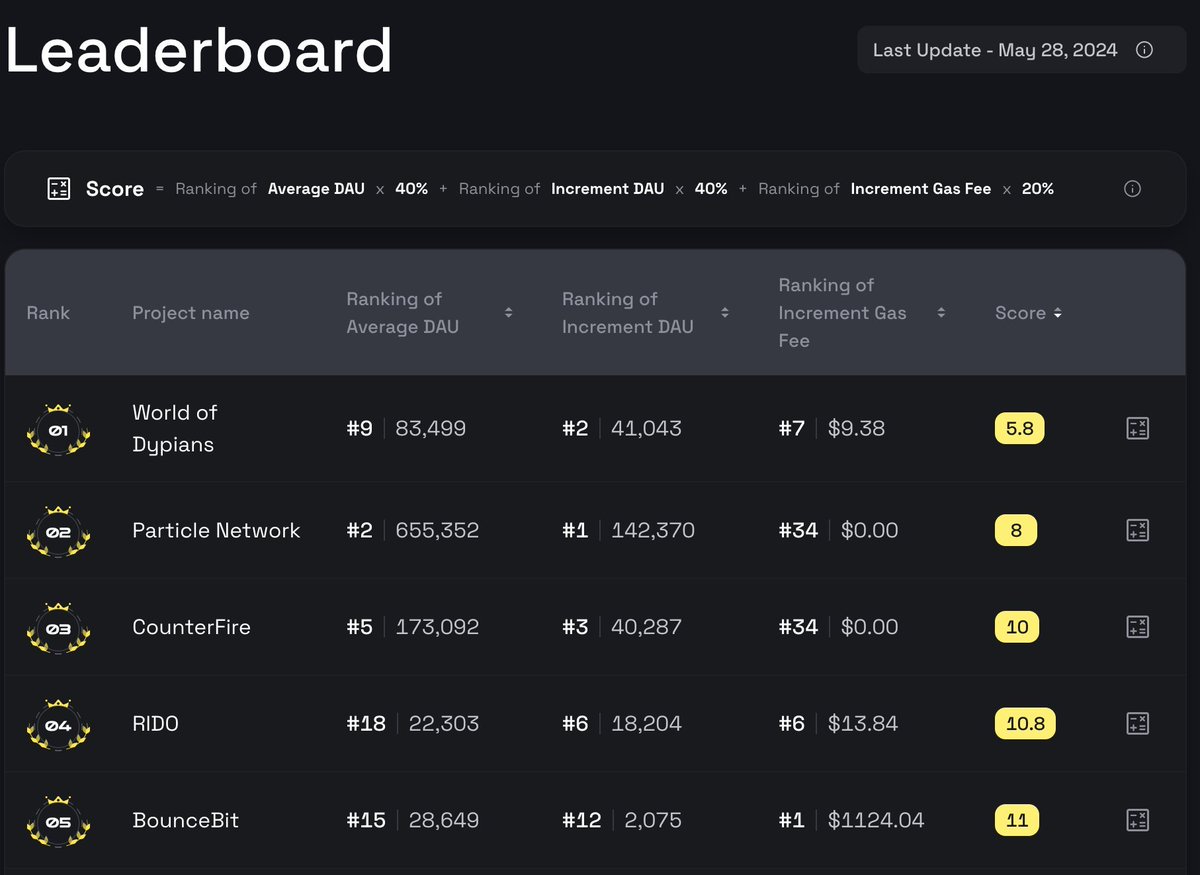Open BounceBit project name
Screen dimensions: 1200x875
point(185,820)
